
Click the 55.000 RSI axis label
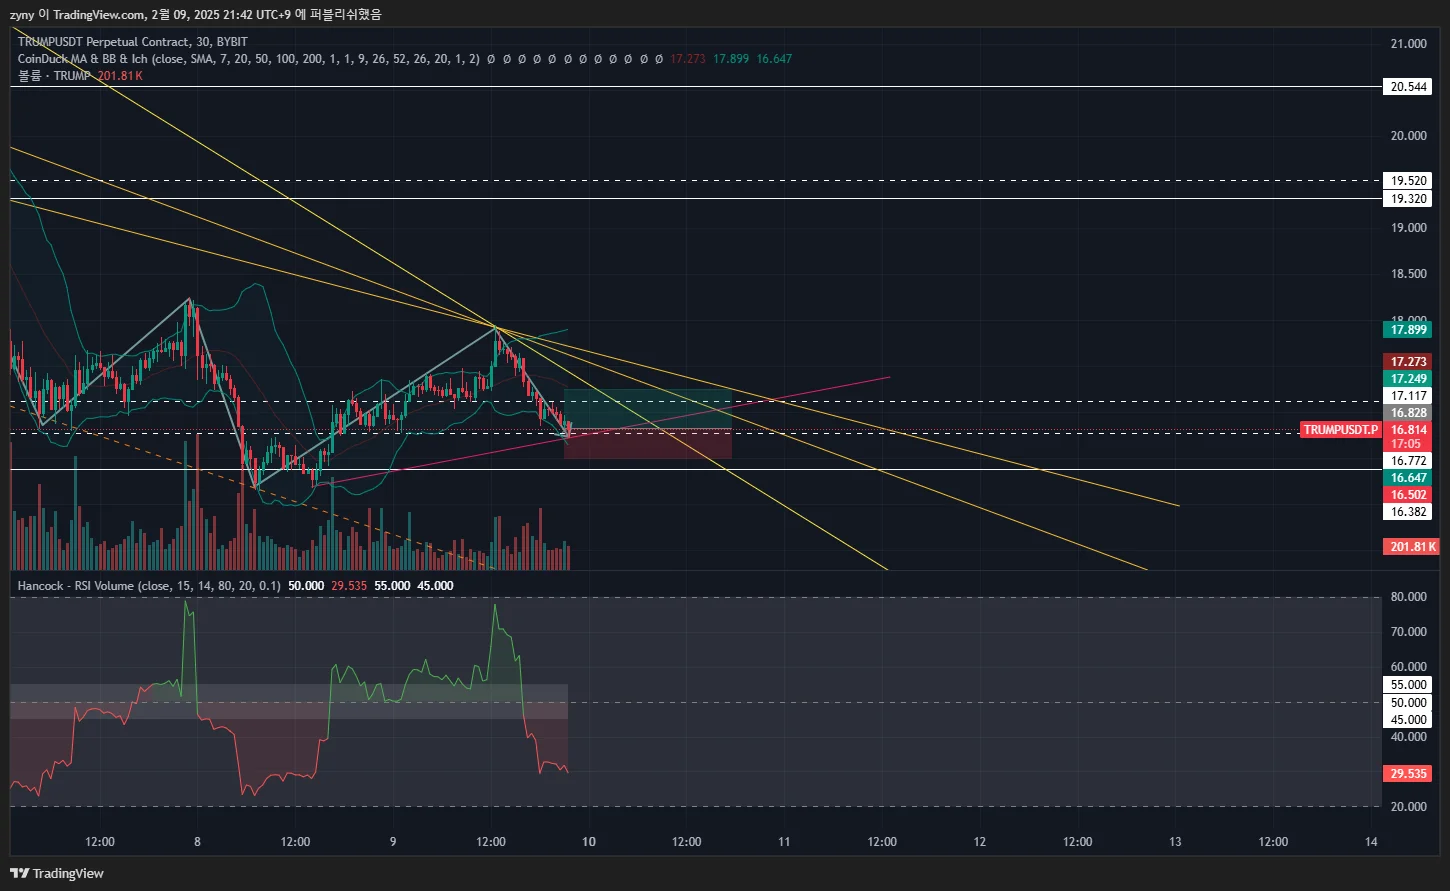1409,685
